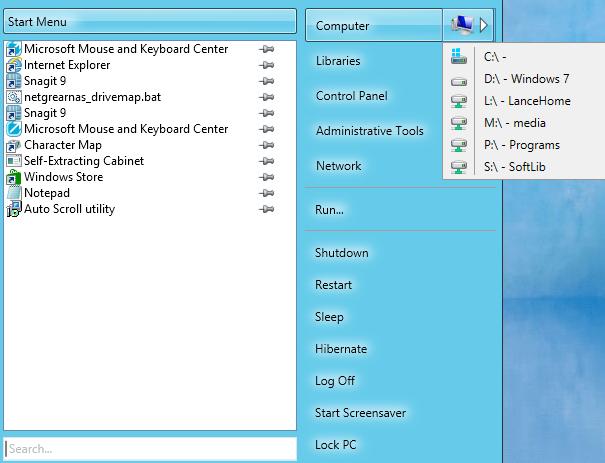Open Control Panel from the right pane
The width and height of the screenshot is (605, 463).
[351, 96]
